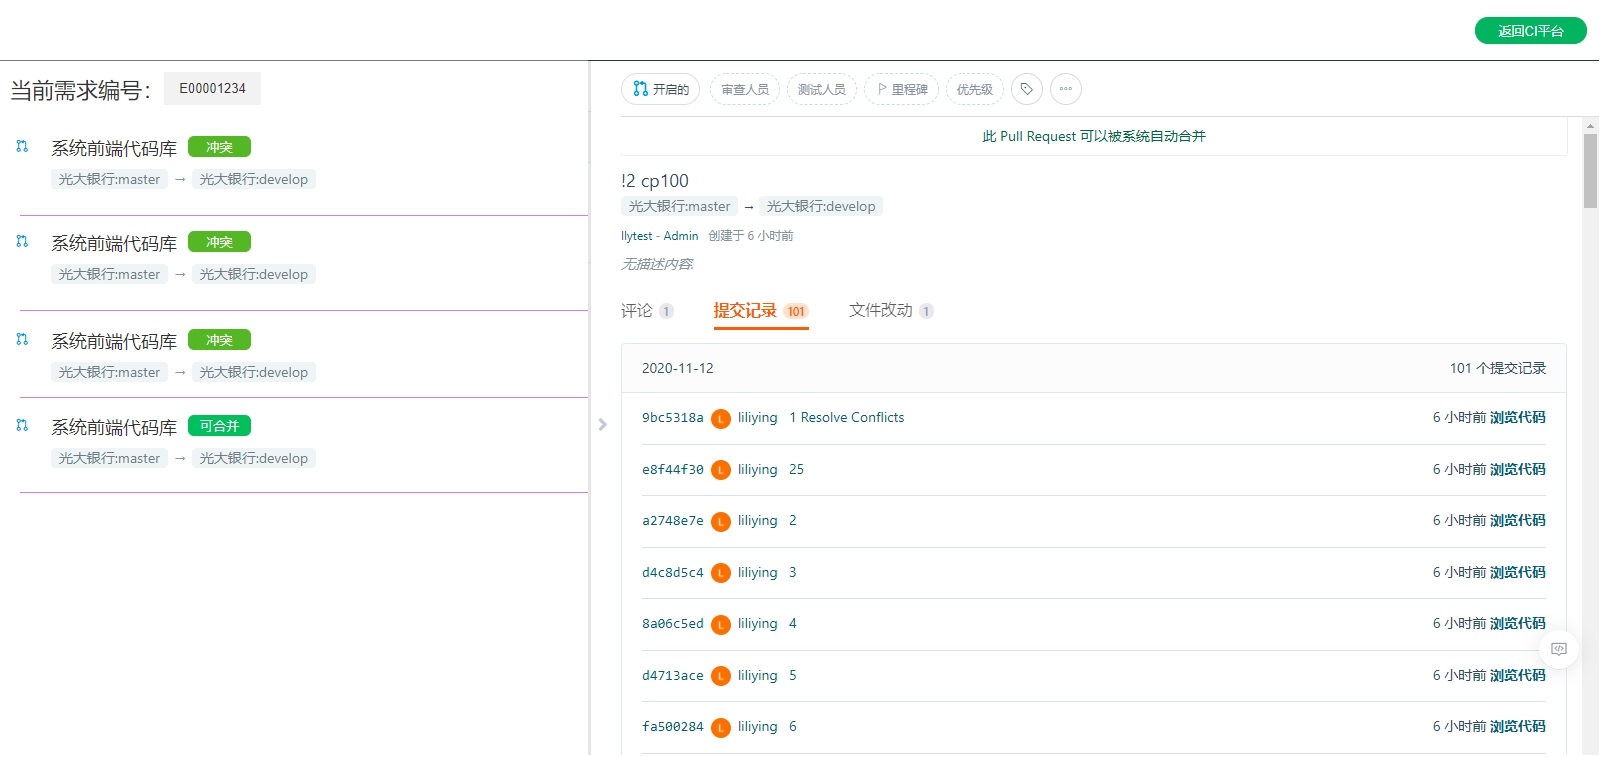Expand the 优先级 priority selector

[x=974, y=89]
